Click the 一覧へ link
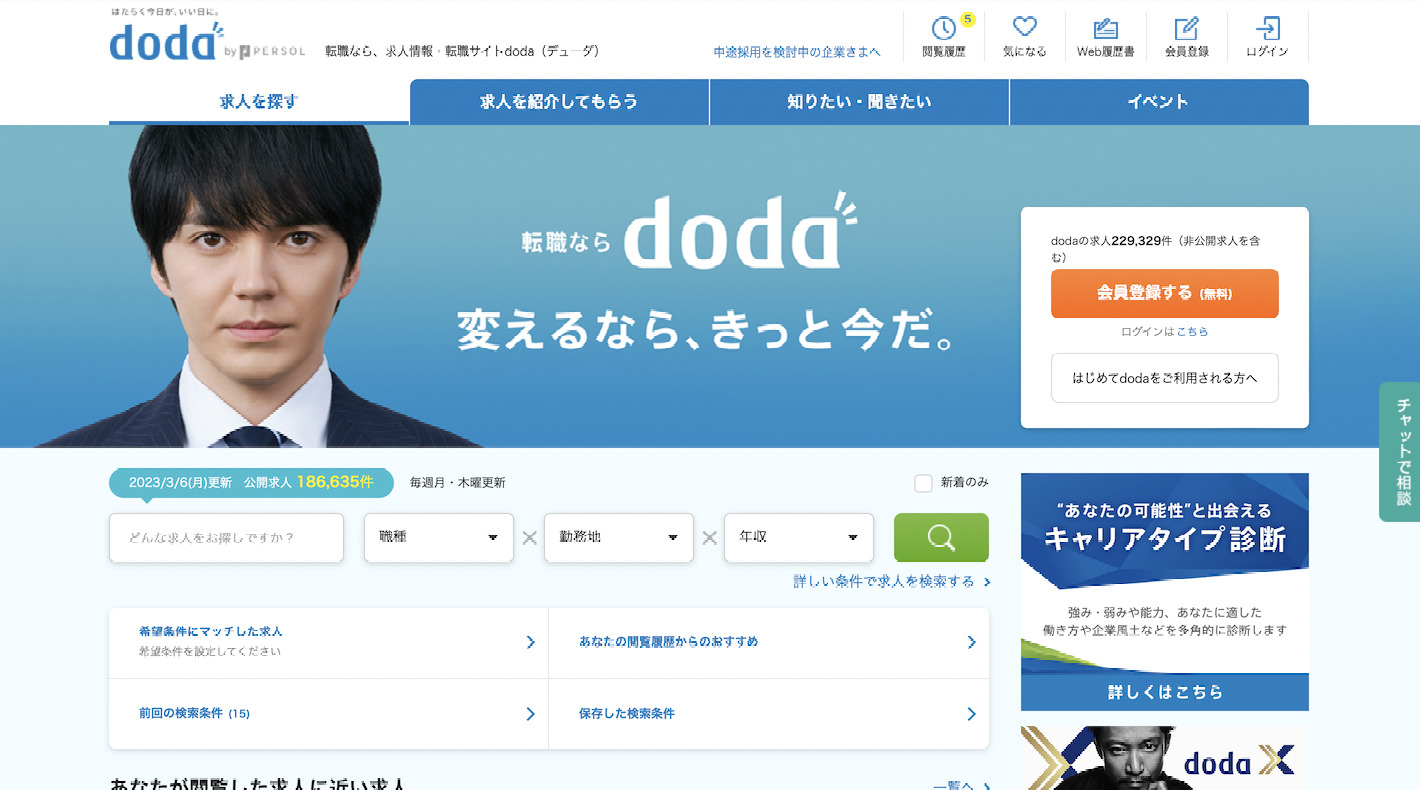Screen dimensions: 1420x790 pos(961,786)
